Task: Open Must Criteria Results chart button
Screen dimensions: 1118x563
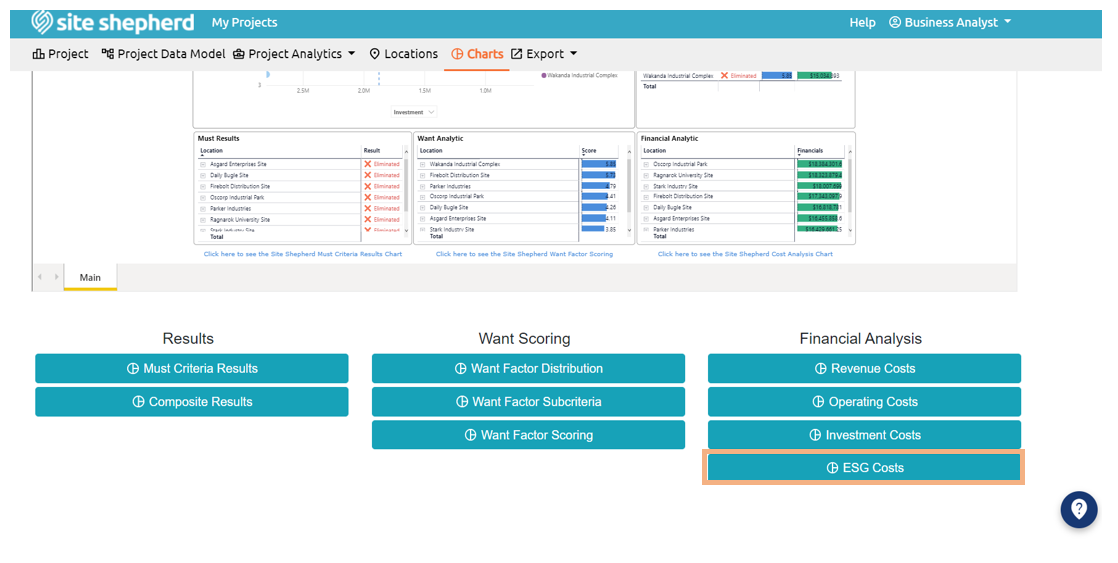Action: click(x=192, y=368)
